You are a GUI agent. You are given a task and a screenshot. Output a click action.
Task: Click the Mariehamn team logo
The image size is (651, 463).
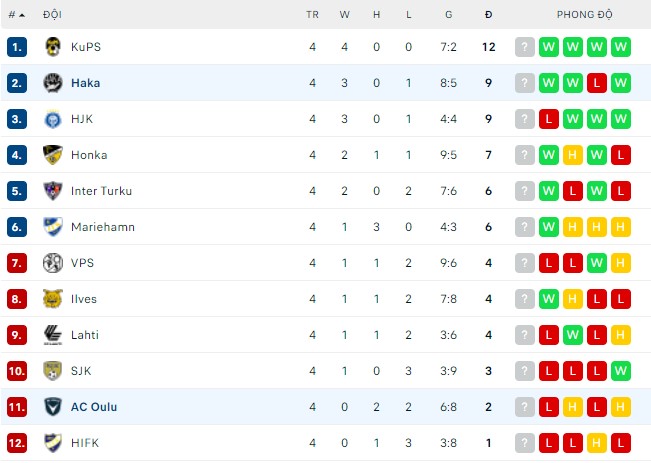point(53,227)
